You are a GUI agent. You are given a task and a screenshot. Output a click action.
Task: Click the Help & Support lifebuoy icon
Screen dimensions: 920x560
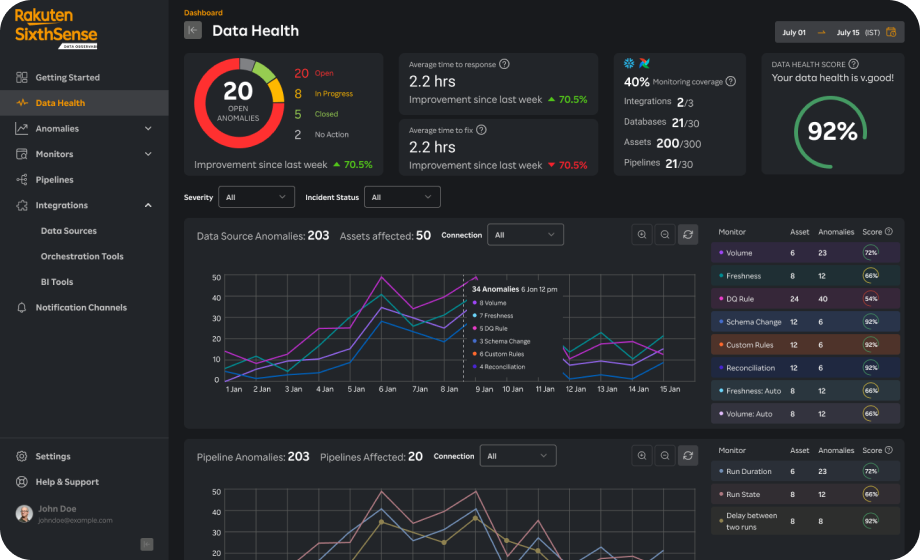[x=22, y=482]
